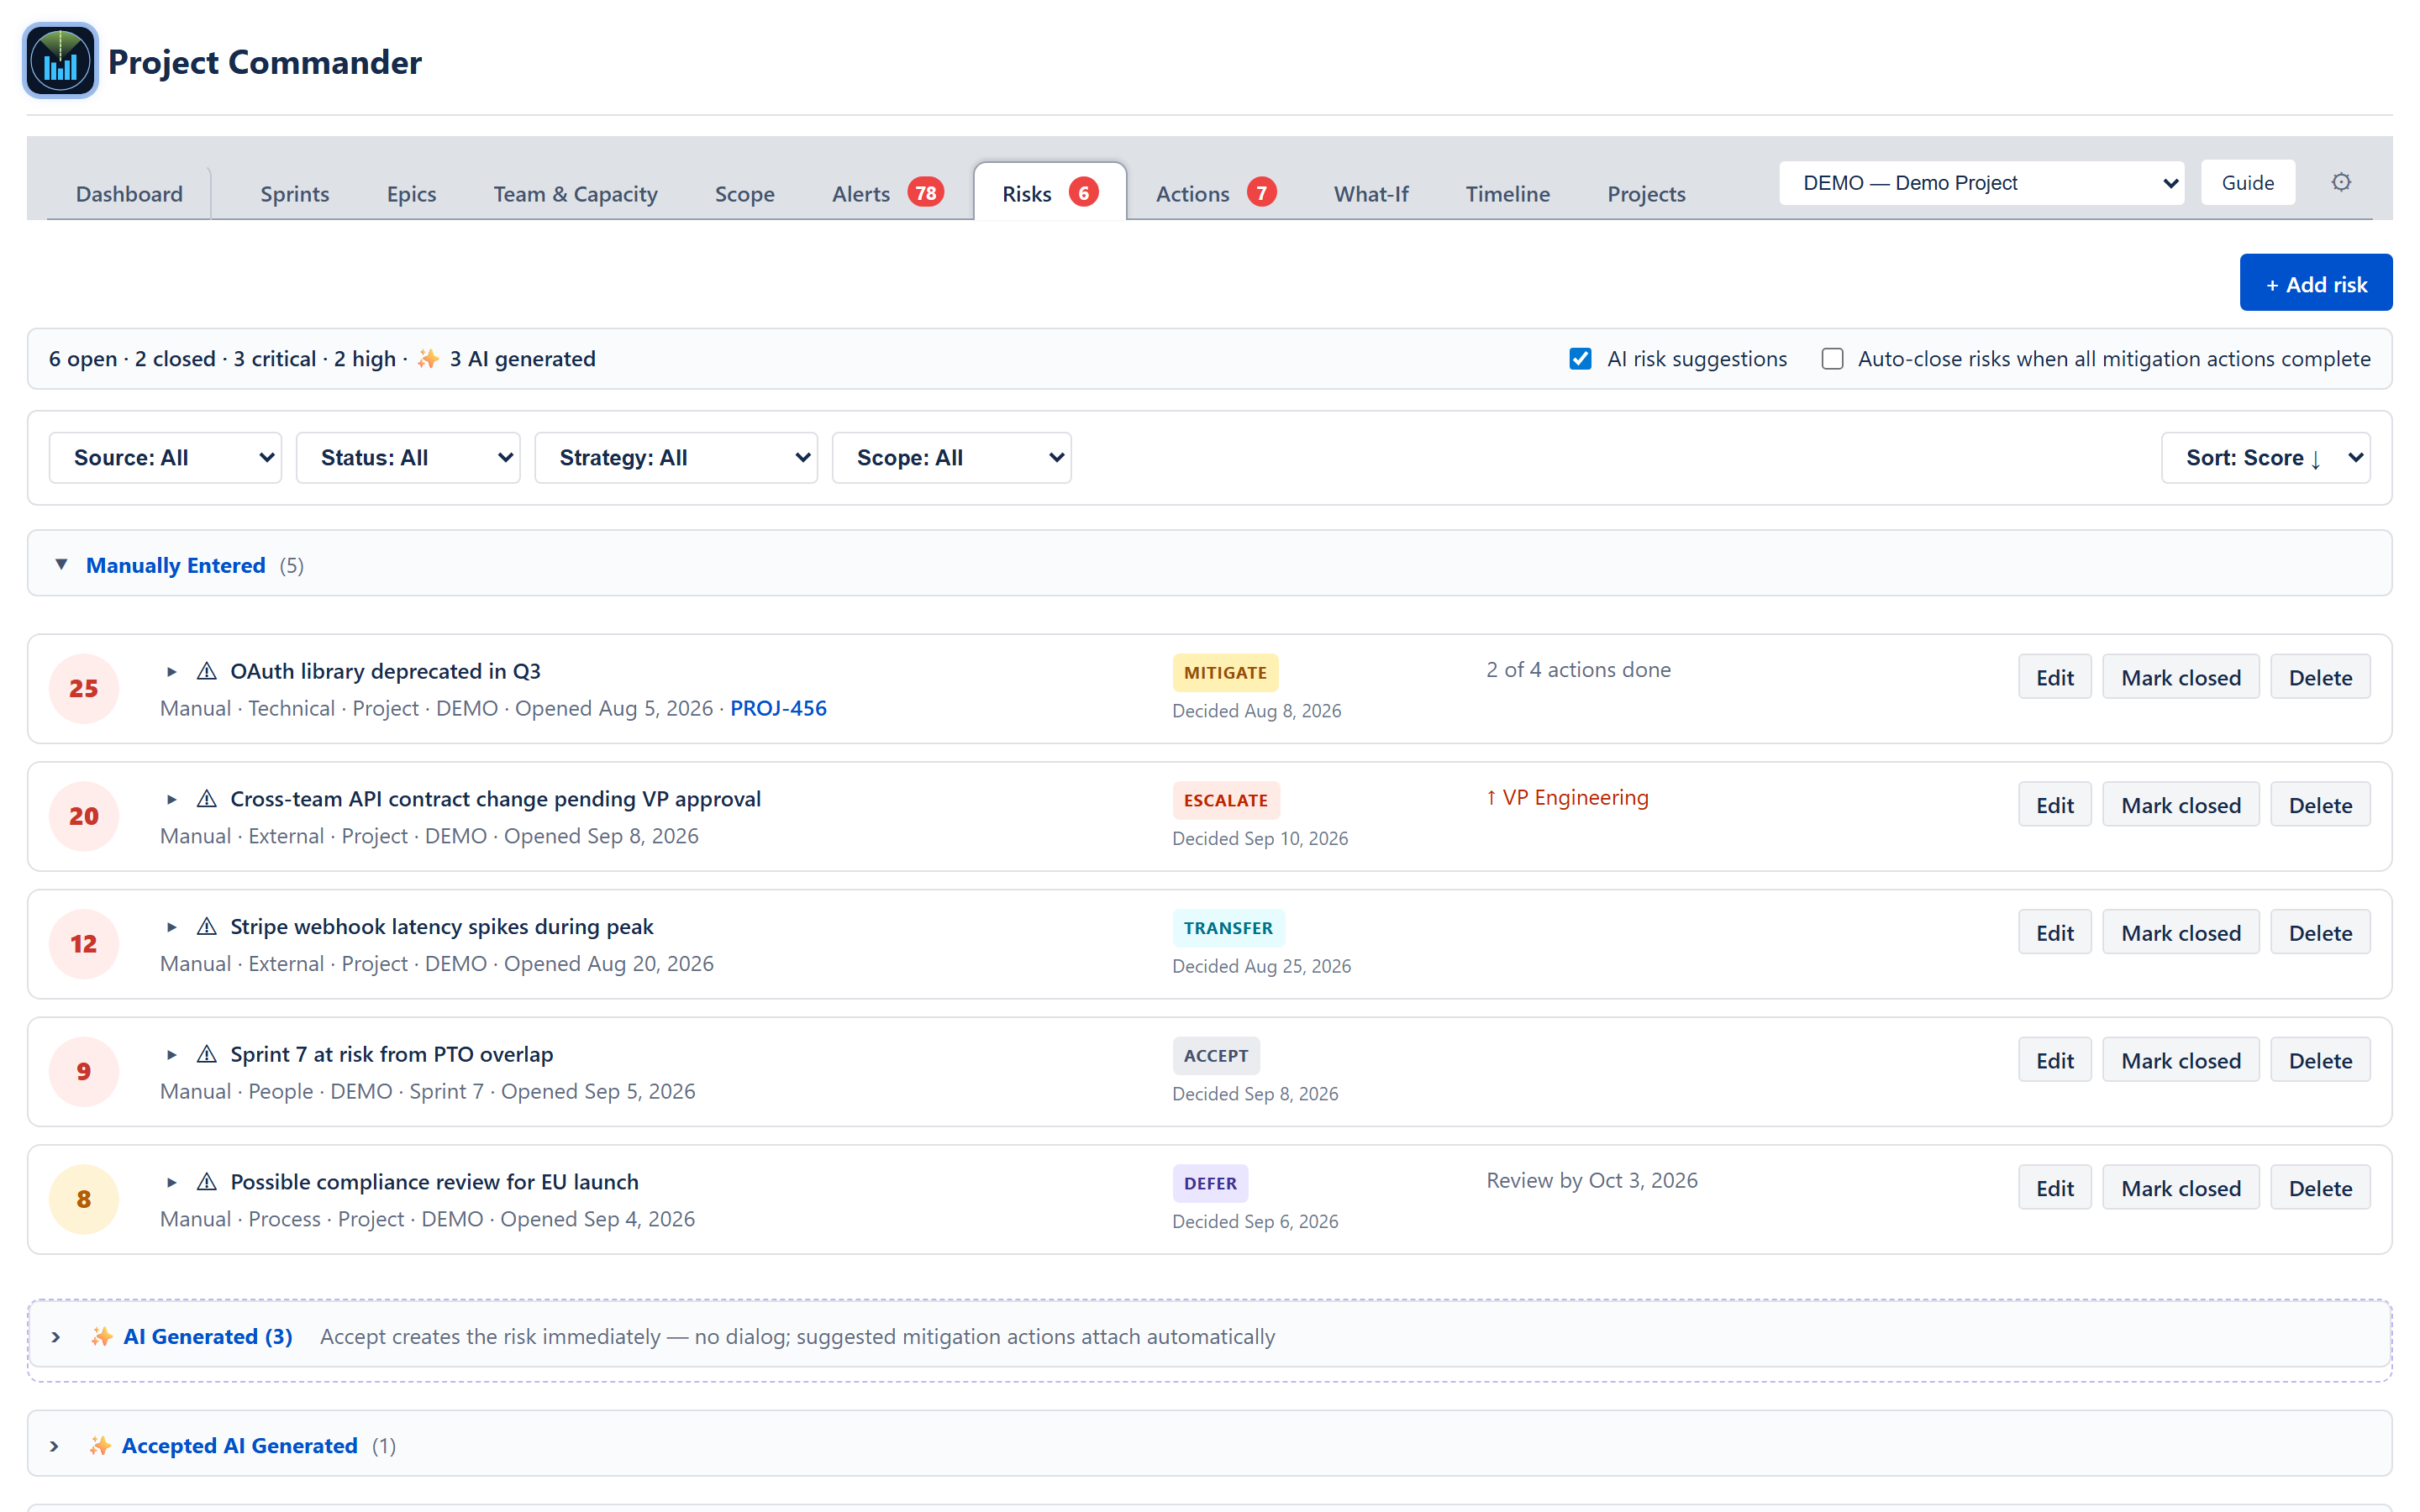The width and height of the screenshot is (2420, 1512).
Task: Click the 78 badge on Alerts
Action: (x=926, y=193)
